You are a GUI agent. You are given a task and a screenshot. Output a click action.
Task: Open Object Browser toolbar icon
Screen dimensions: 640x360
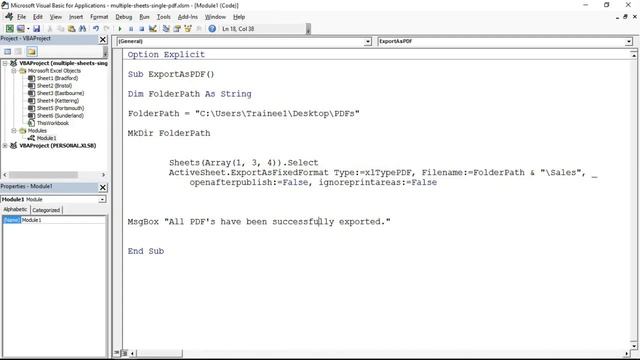click(x=188, y=29)
